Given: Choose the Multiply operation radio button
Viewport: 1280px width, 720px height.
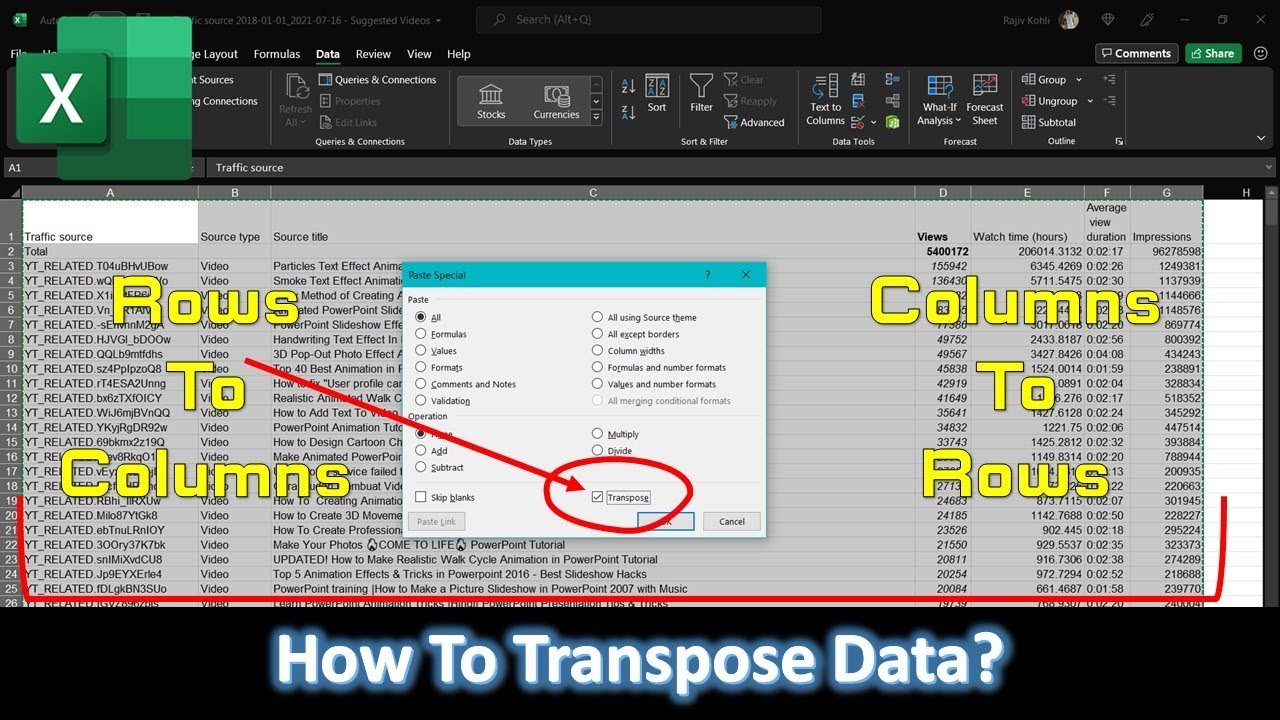Looking at the screenshot, I should tap(598, 434).
